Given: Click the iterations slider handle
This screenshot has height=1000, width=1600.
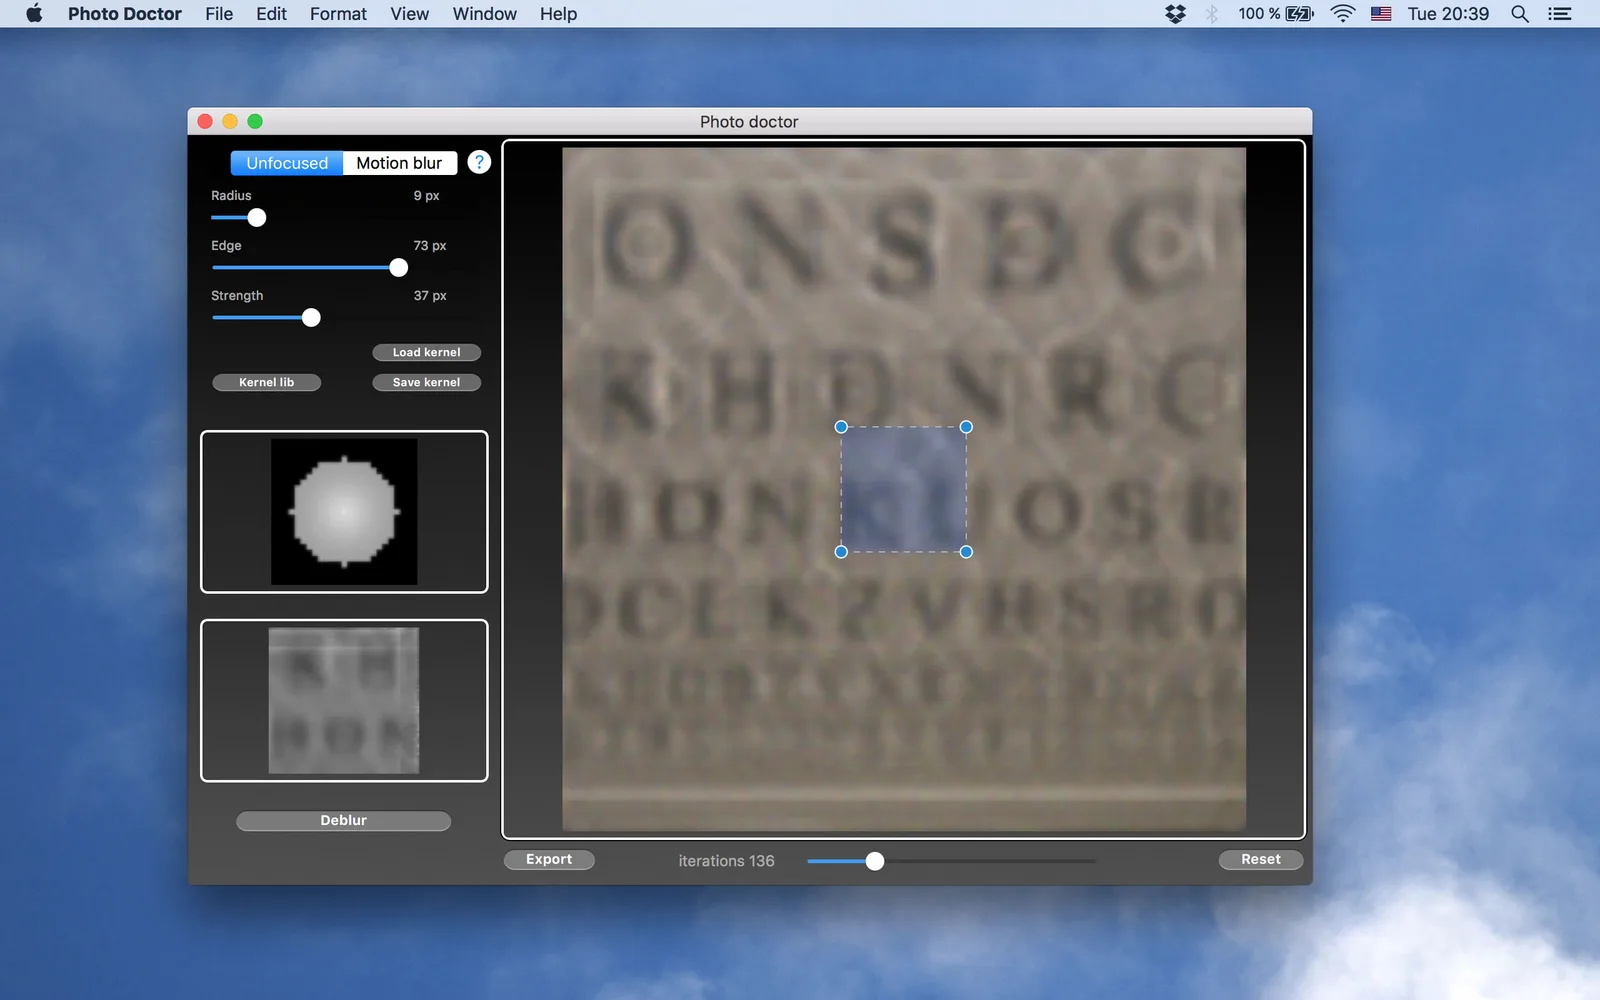Looking at the screenshot, I should coord(875,861).
